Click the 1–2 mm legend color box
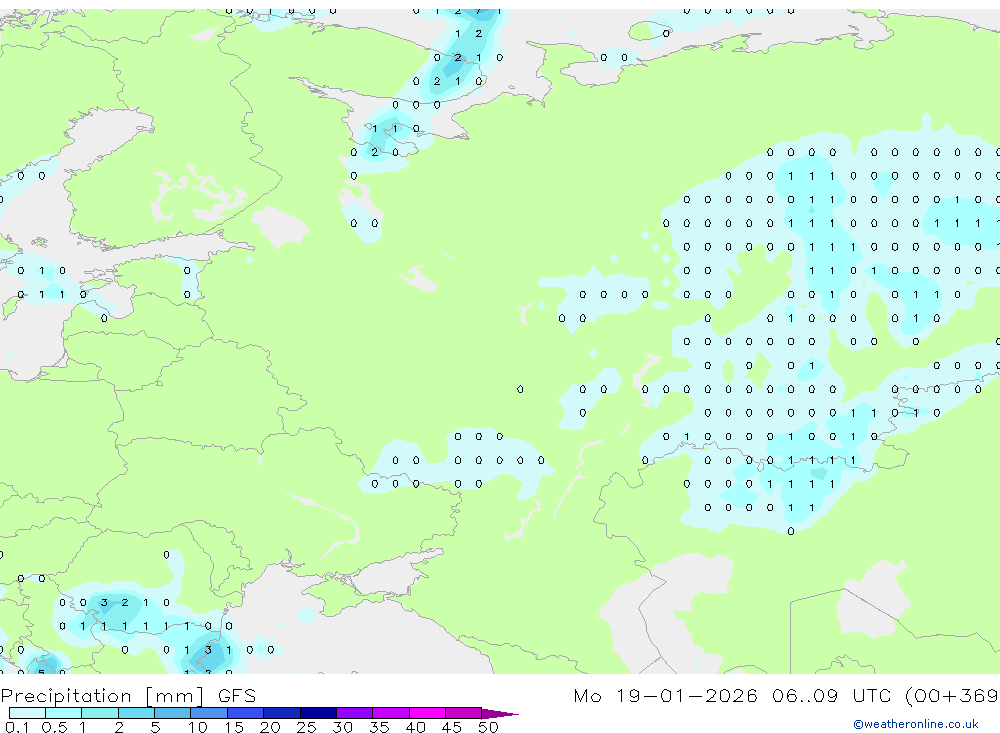The width and height of the screenshot is (1000, 733). (x=100, y=713)
